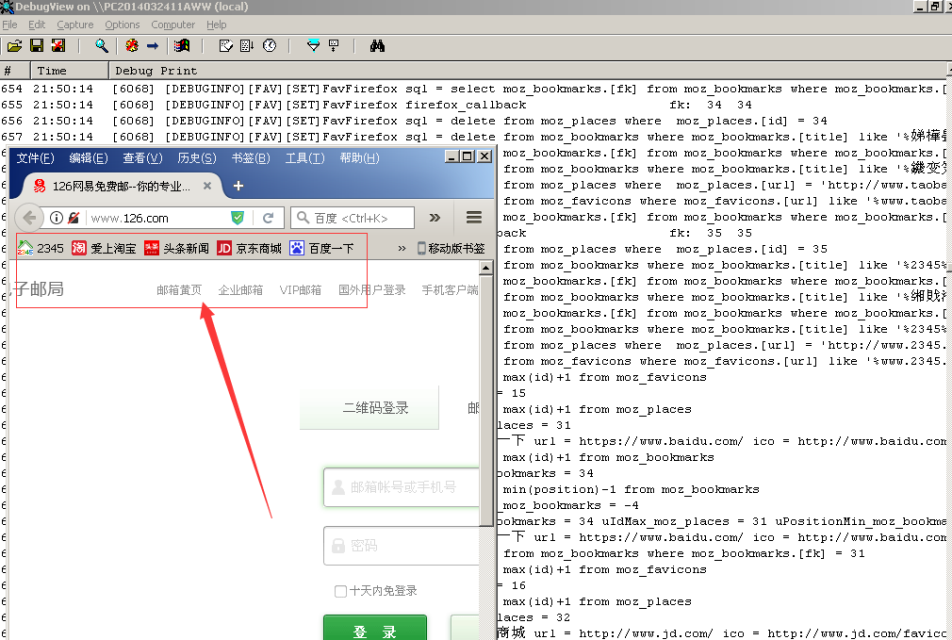This screenshot has height=640, width=952.
Task: Open the 移动版书签 bookmarks folder
Action: (451, 248)
